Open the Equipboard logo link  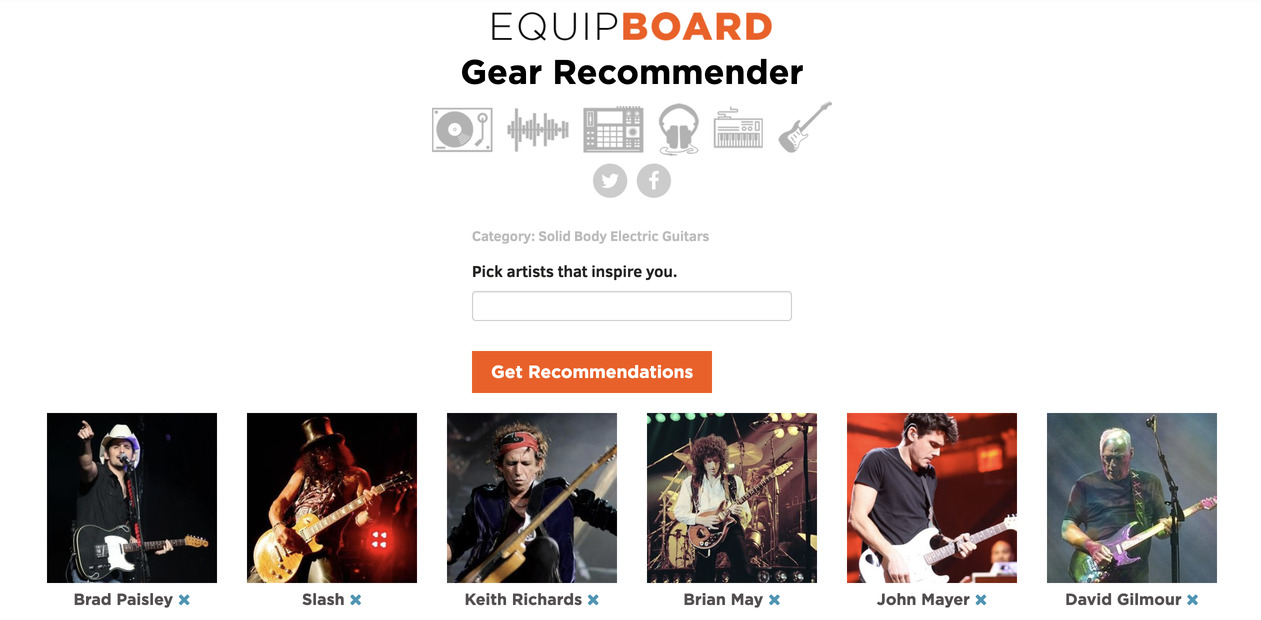(x=632, y=27)
